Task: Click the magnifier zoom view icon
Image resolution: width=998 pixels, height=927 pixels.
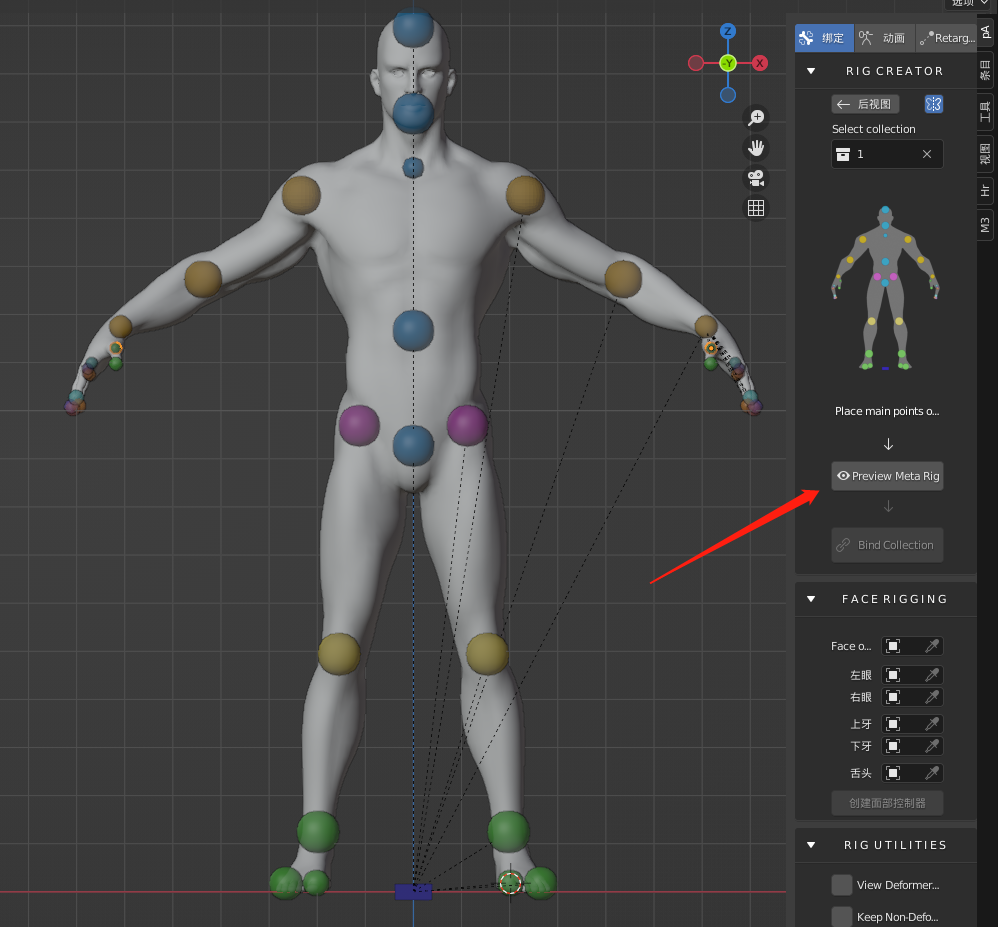Action: coord(756,118)
